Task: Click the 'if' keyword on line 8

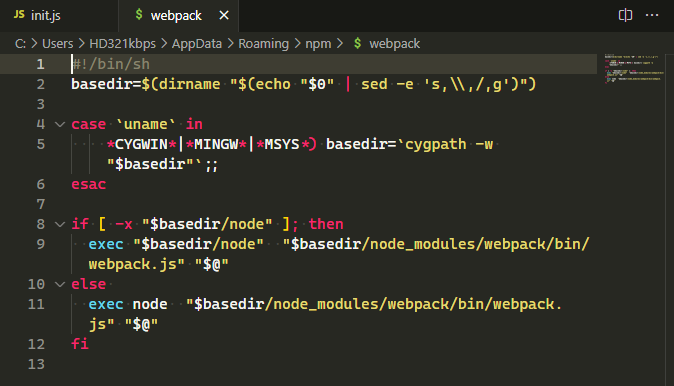Action: 80,224
